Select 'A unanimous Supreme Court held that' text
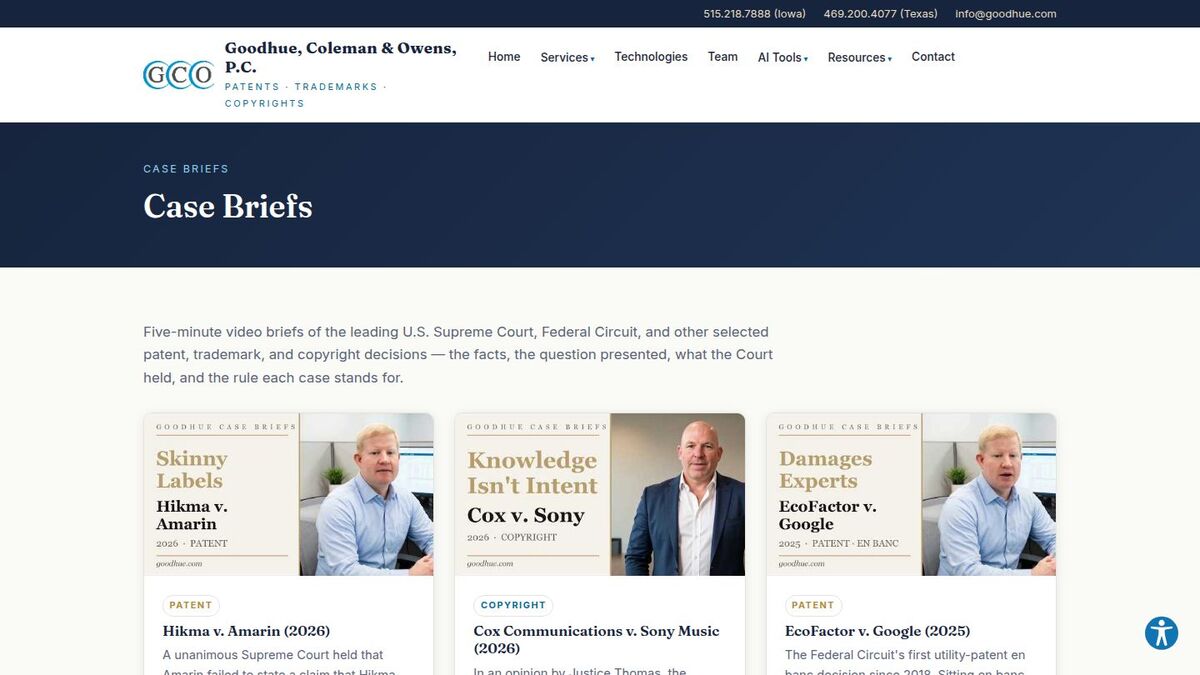The width and height of the screenshot is (1200, 675). click(x=273, y=655)
